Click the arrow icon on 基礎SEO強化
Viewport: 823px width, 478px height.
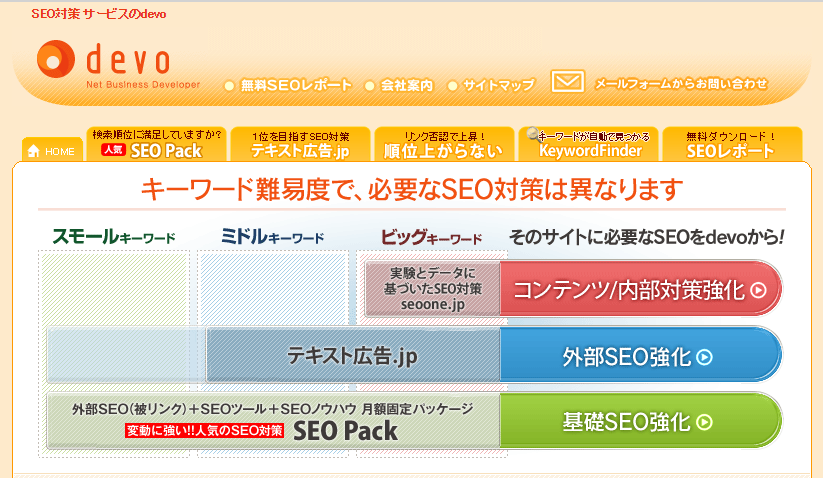[705, 422]
